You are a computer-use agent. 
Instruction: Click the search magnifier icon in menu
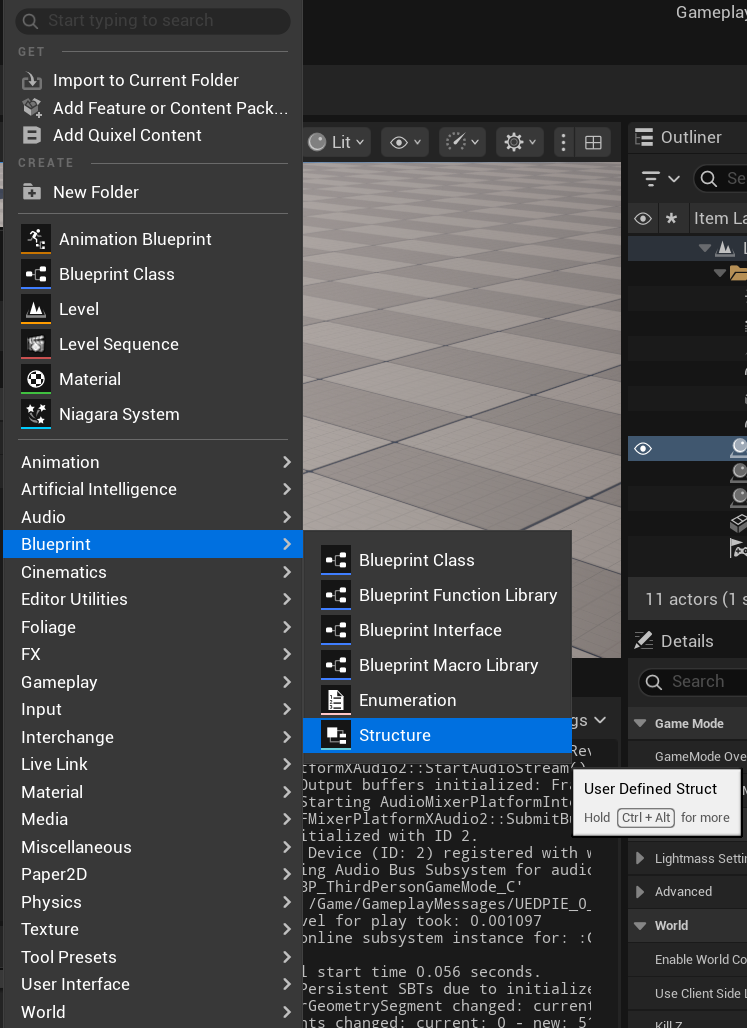[x=30, y=21]
